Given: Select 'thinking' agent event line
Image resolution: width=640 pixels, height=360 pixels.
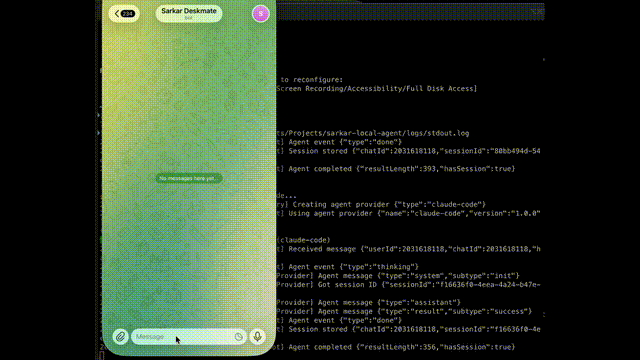Looking at the screenshot, I should pos(348,267).
